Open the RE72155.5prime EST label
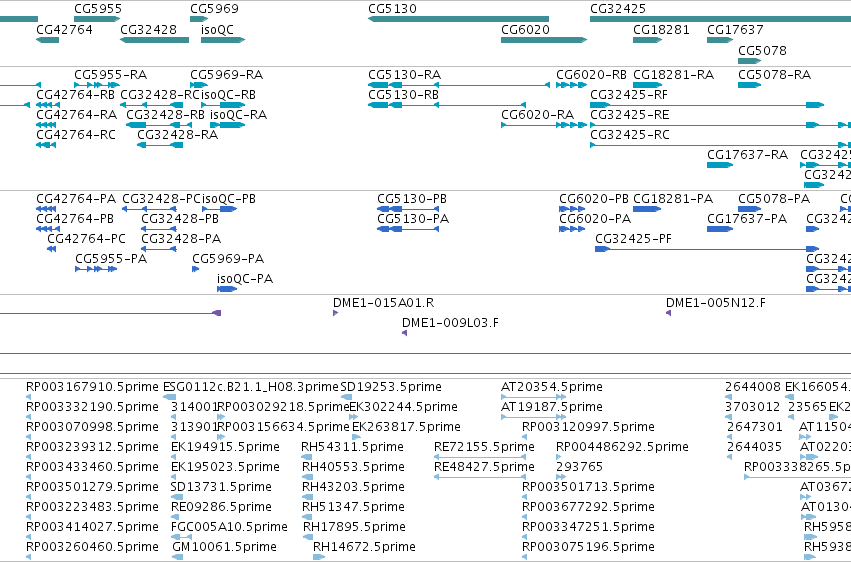Viewport: 851px width, 562px height. point(484,447)
